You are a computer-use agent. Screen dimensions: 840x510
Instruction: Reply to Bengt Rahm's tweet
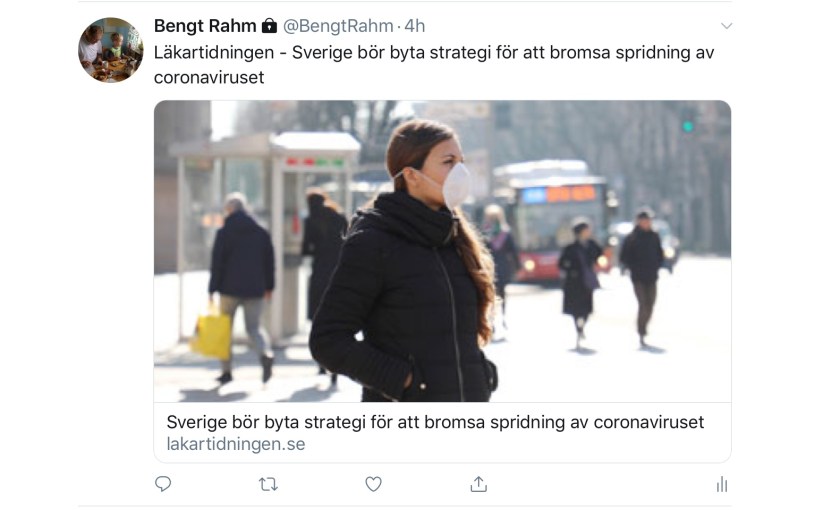163,484
